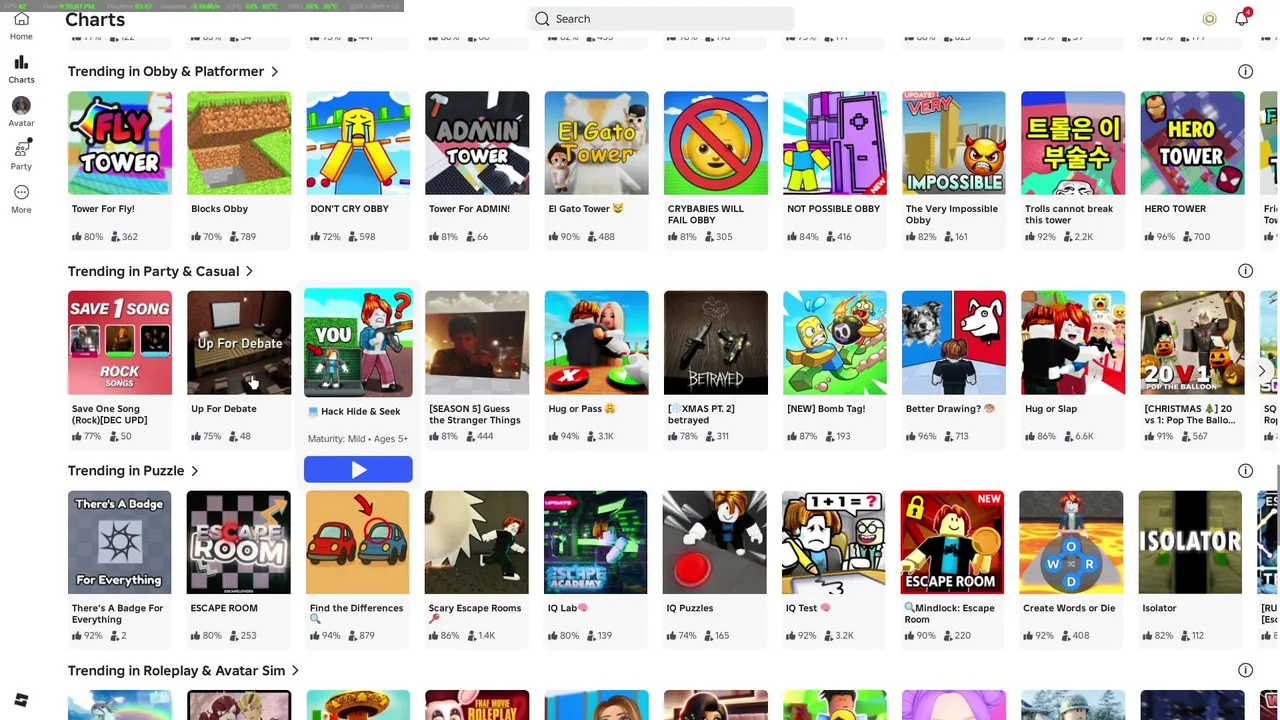Screen dimensions: 1280x720
Task: Open the Home sidebar icon
Action: [x=21, y=26]
